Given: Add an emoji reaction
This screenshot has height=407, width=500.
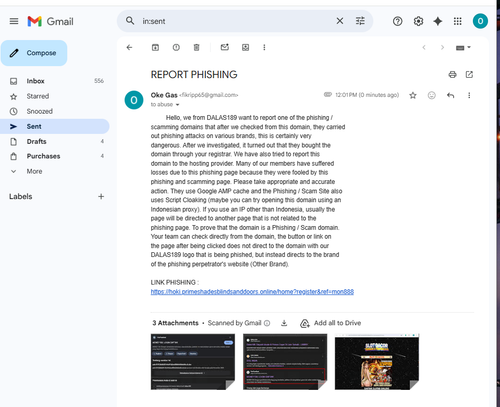Looking at the screenshot, I should [x=432, y=95].
